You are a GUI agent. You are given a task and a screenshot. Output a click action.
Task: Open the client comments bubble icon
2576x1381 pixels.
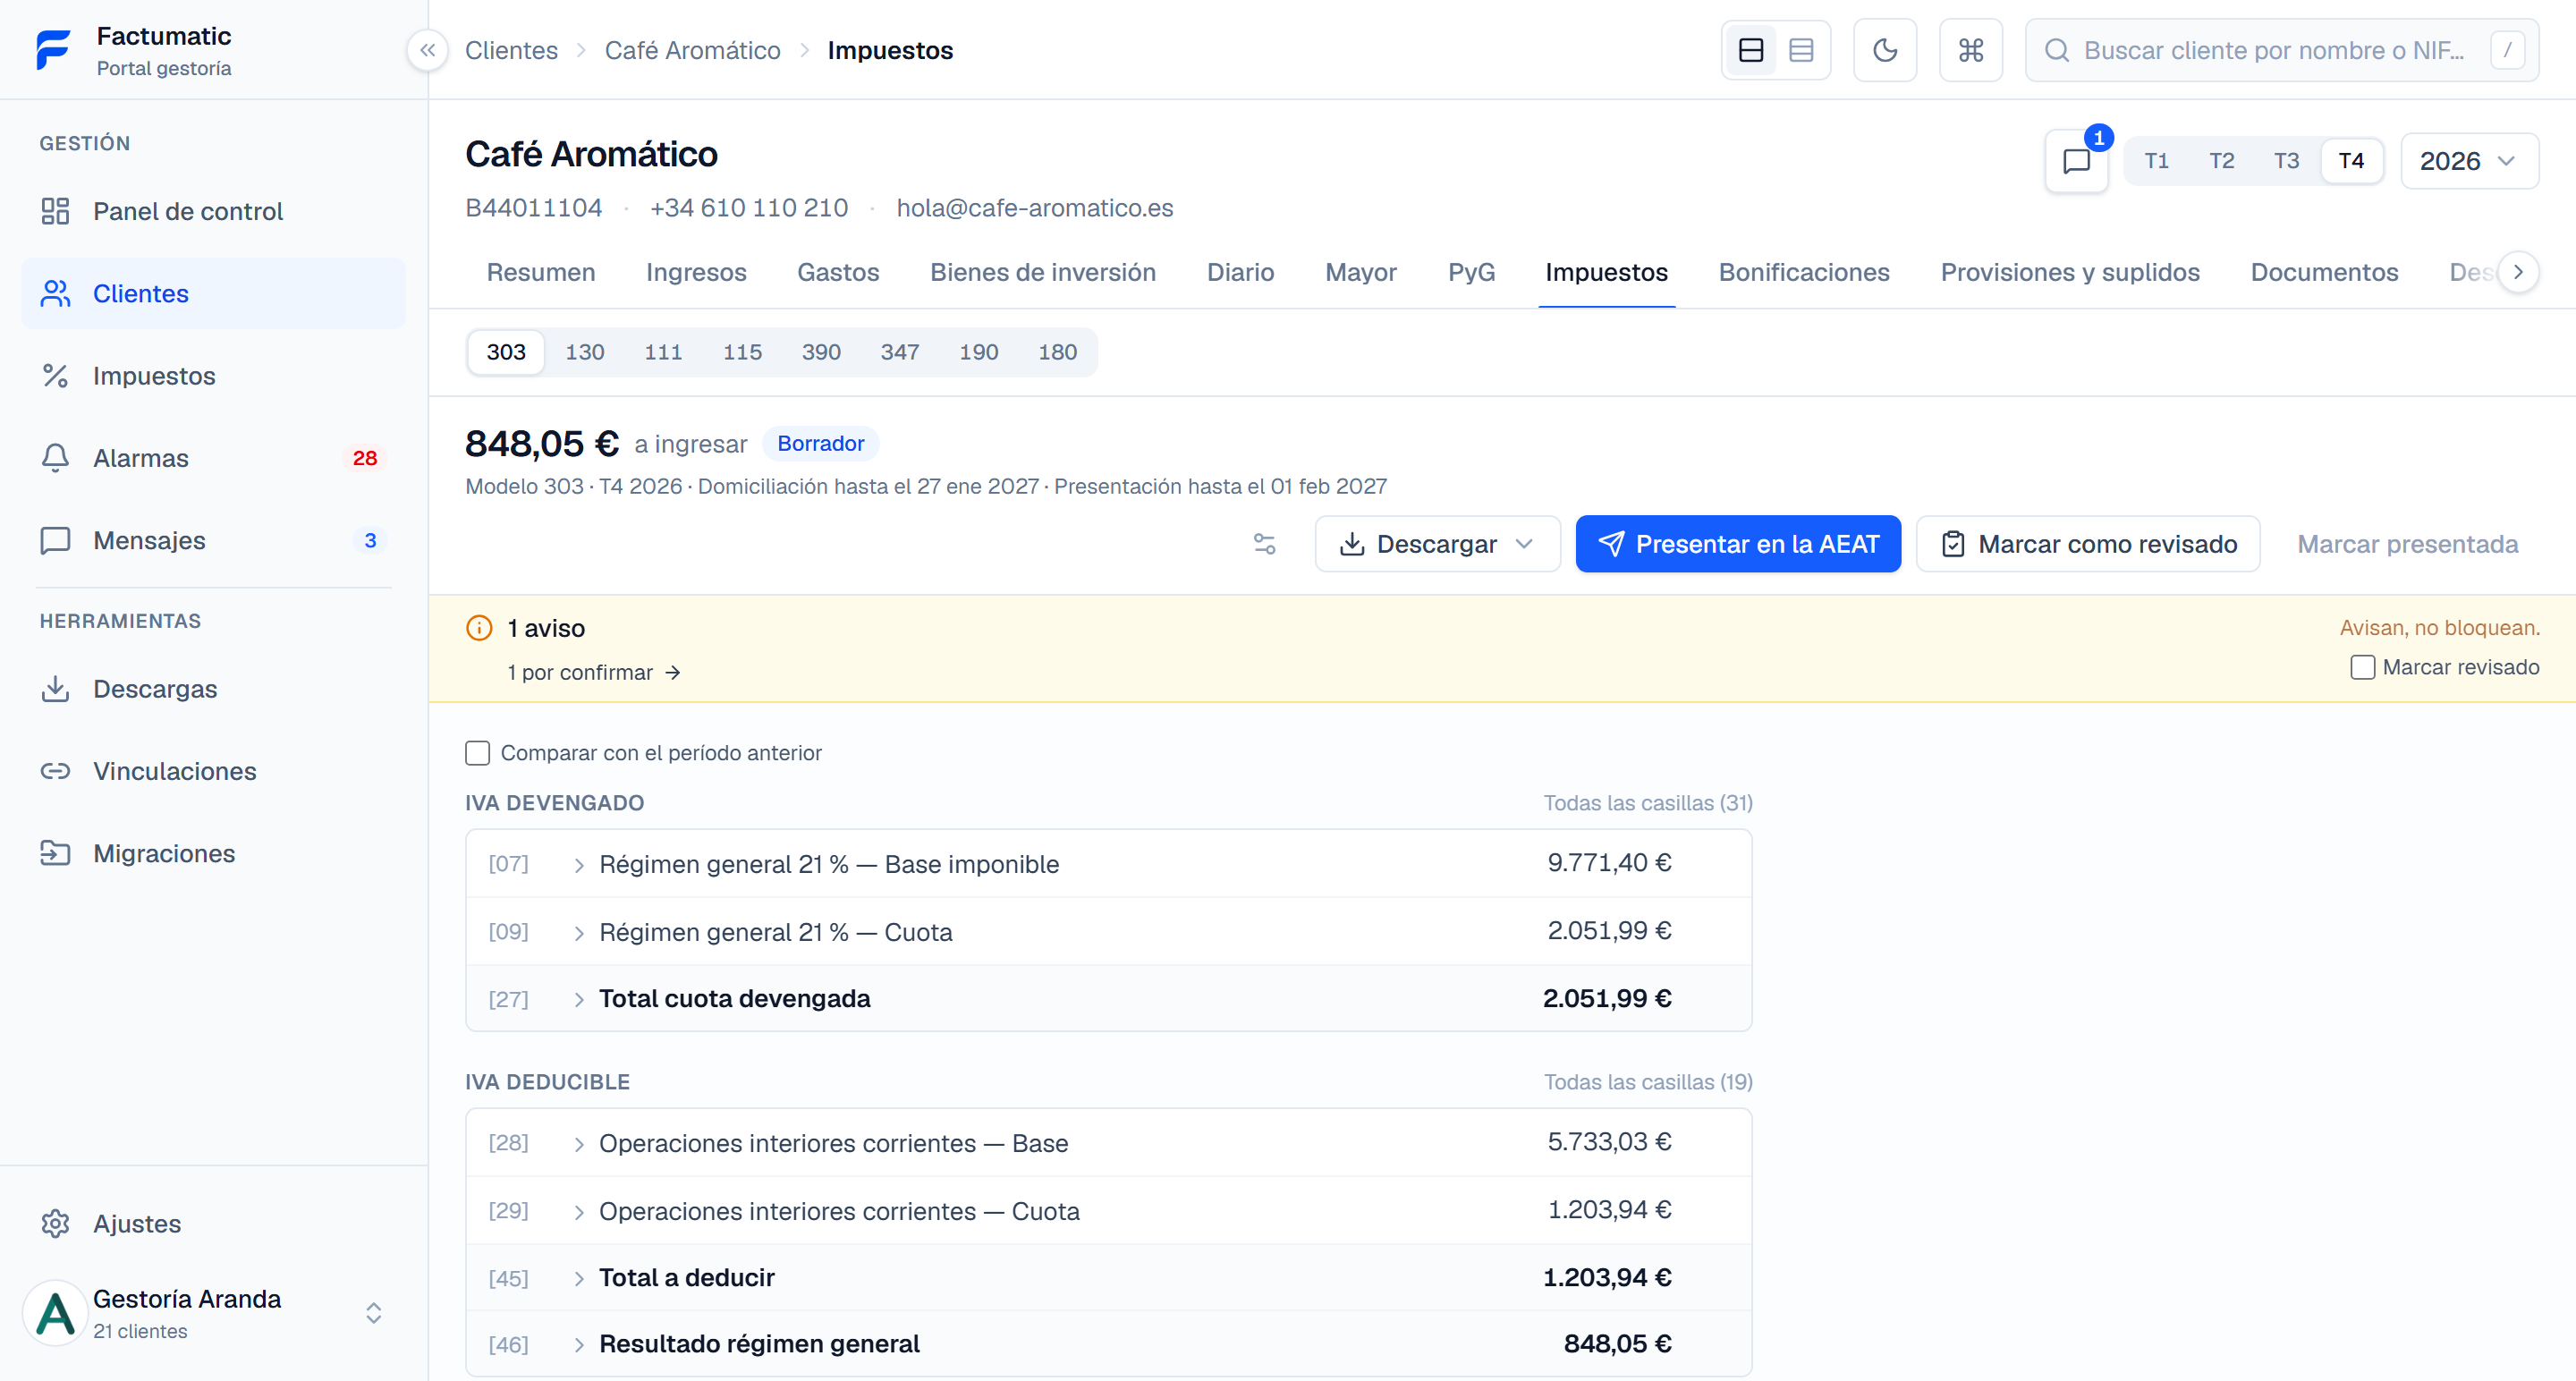2077,161
